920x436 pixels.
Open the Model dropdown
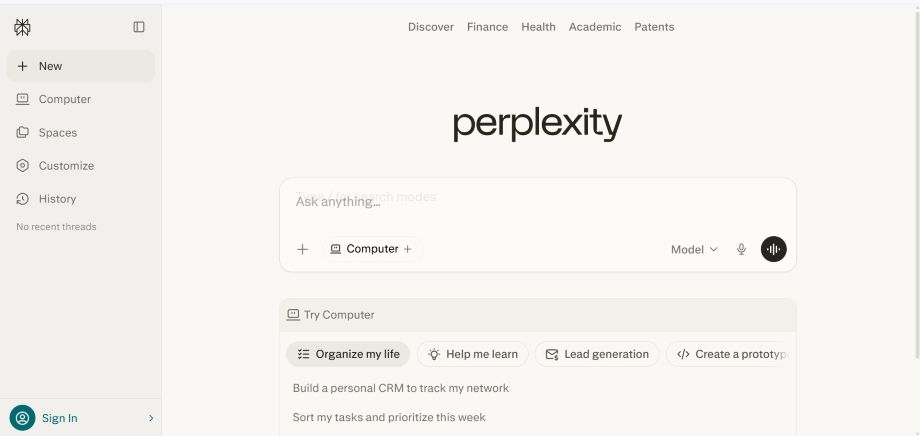[694, 250]
